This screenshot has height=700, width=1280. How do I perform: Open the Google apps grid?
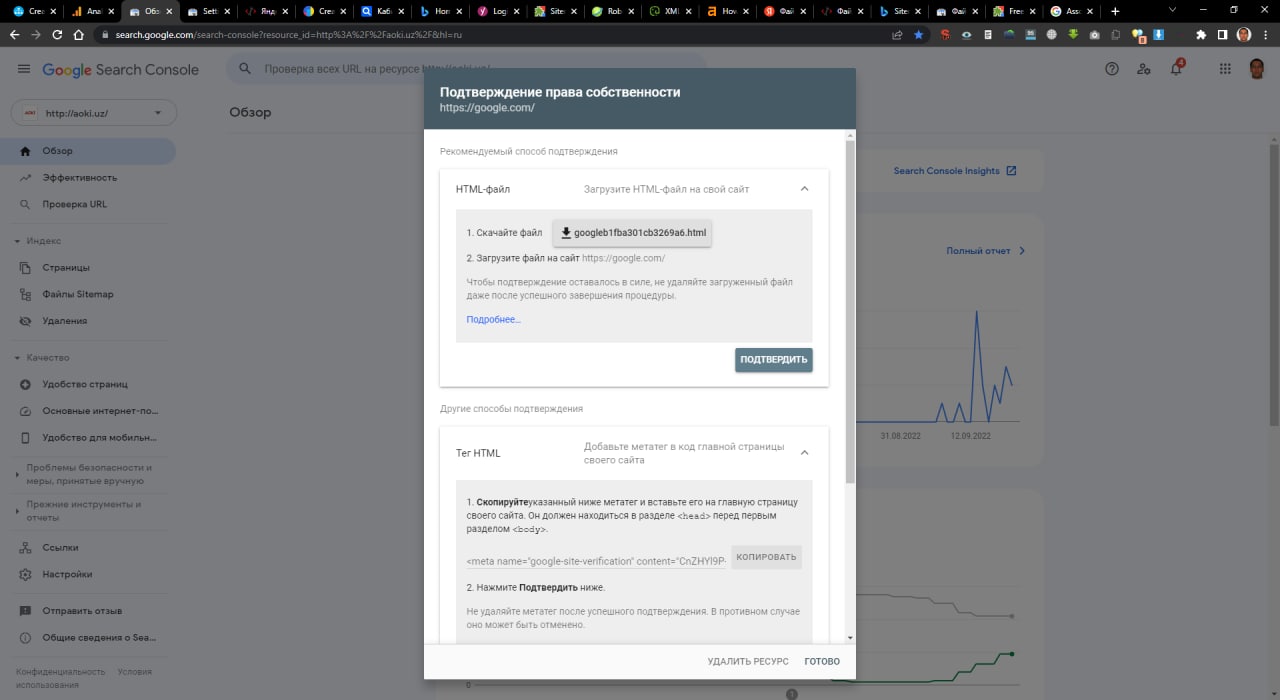click(x=1225, y=69)
